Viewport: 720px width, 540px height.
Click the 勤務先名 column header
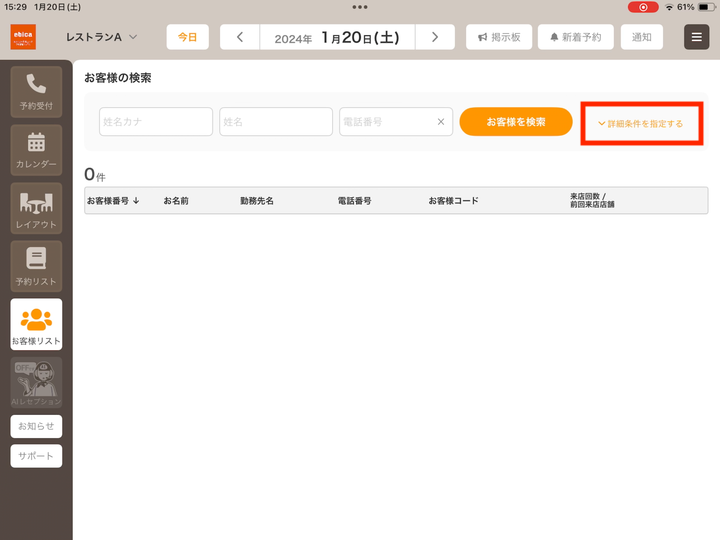[257, 201]
